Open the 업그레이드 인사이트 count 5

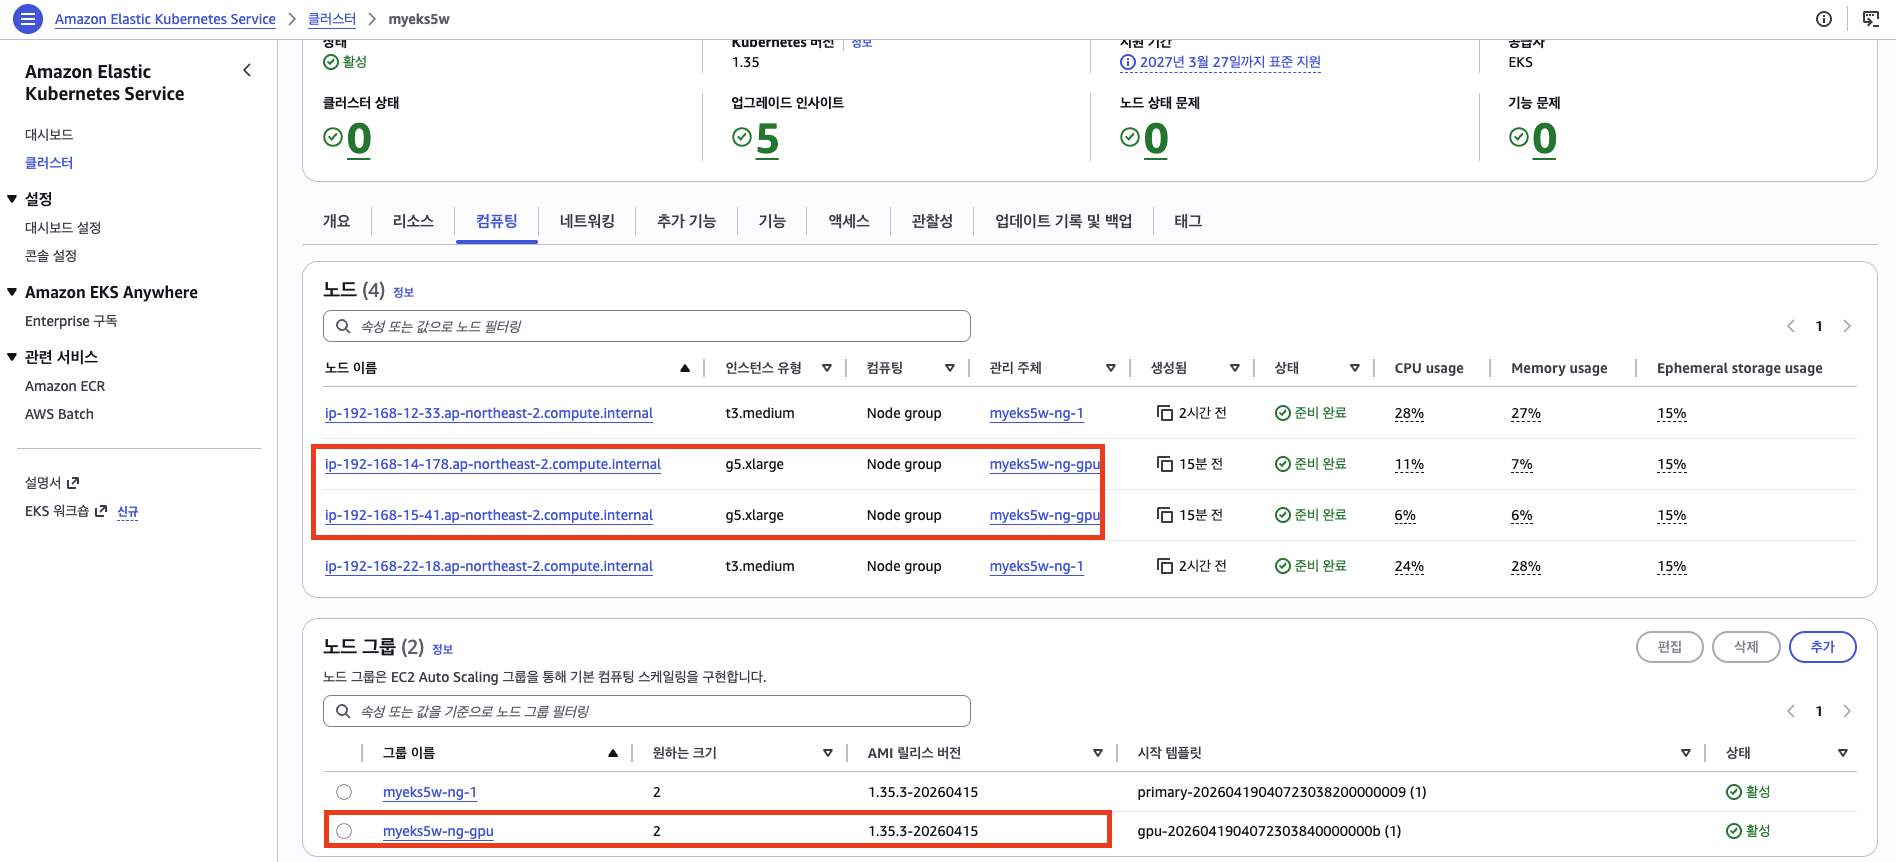click(767, 139)
